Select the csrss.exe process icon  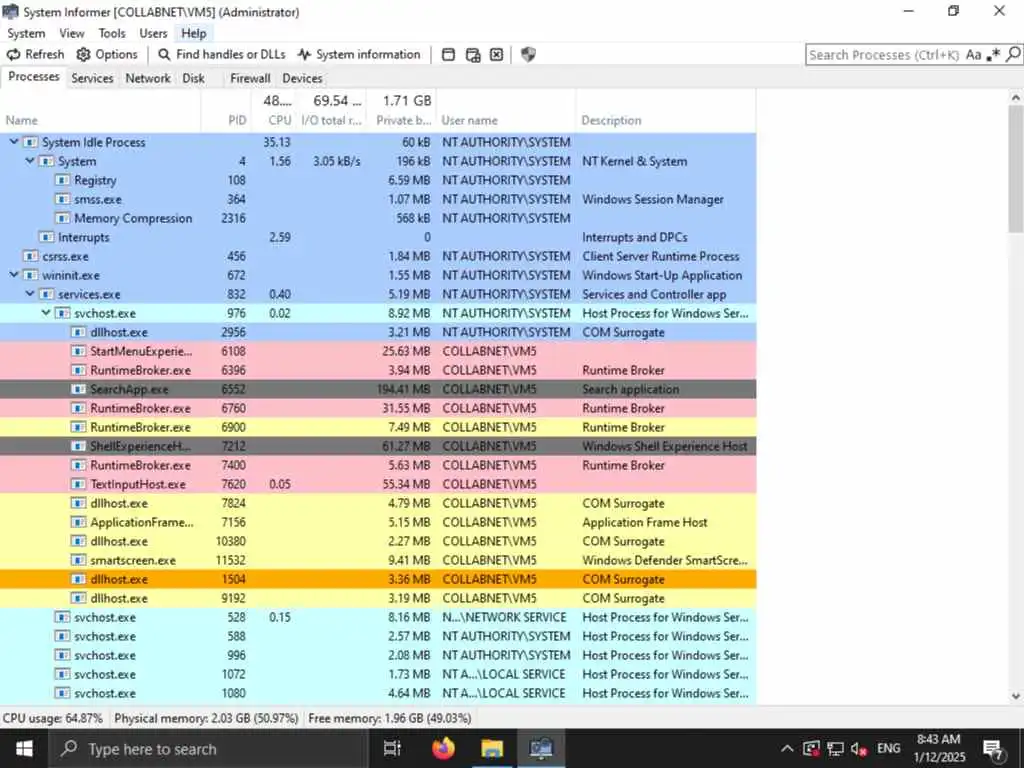(30, 256)
